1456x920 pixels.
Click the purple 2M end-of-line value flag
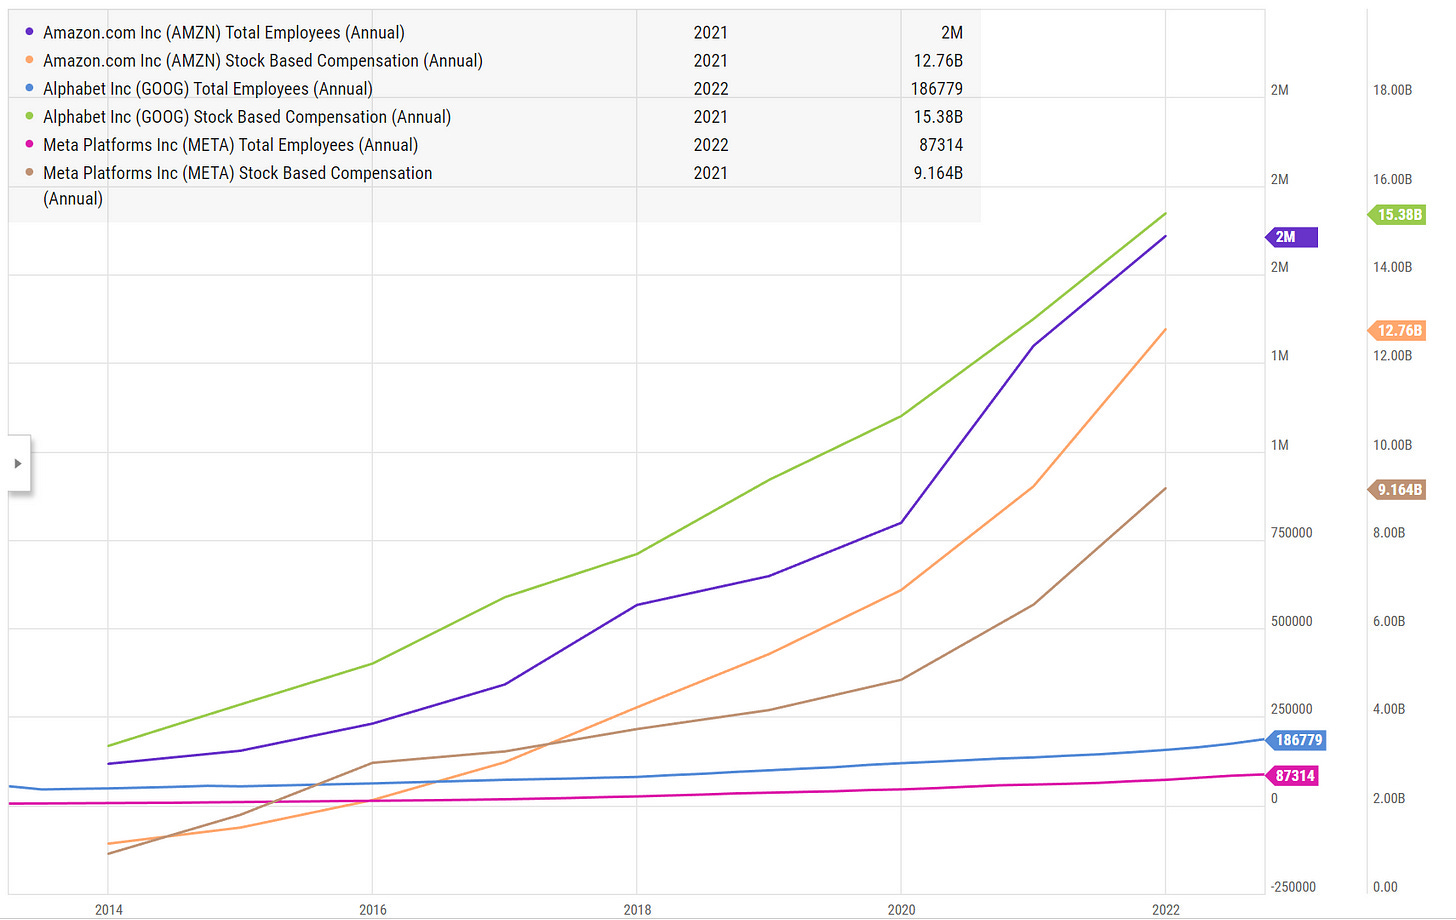click(1291, 237)
